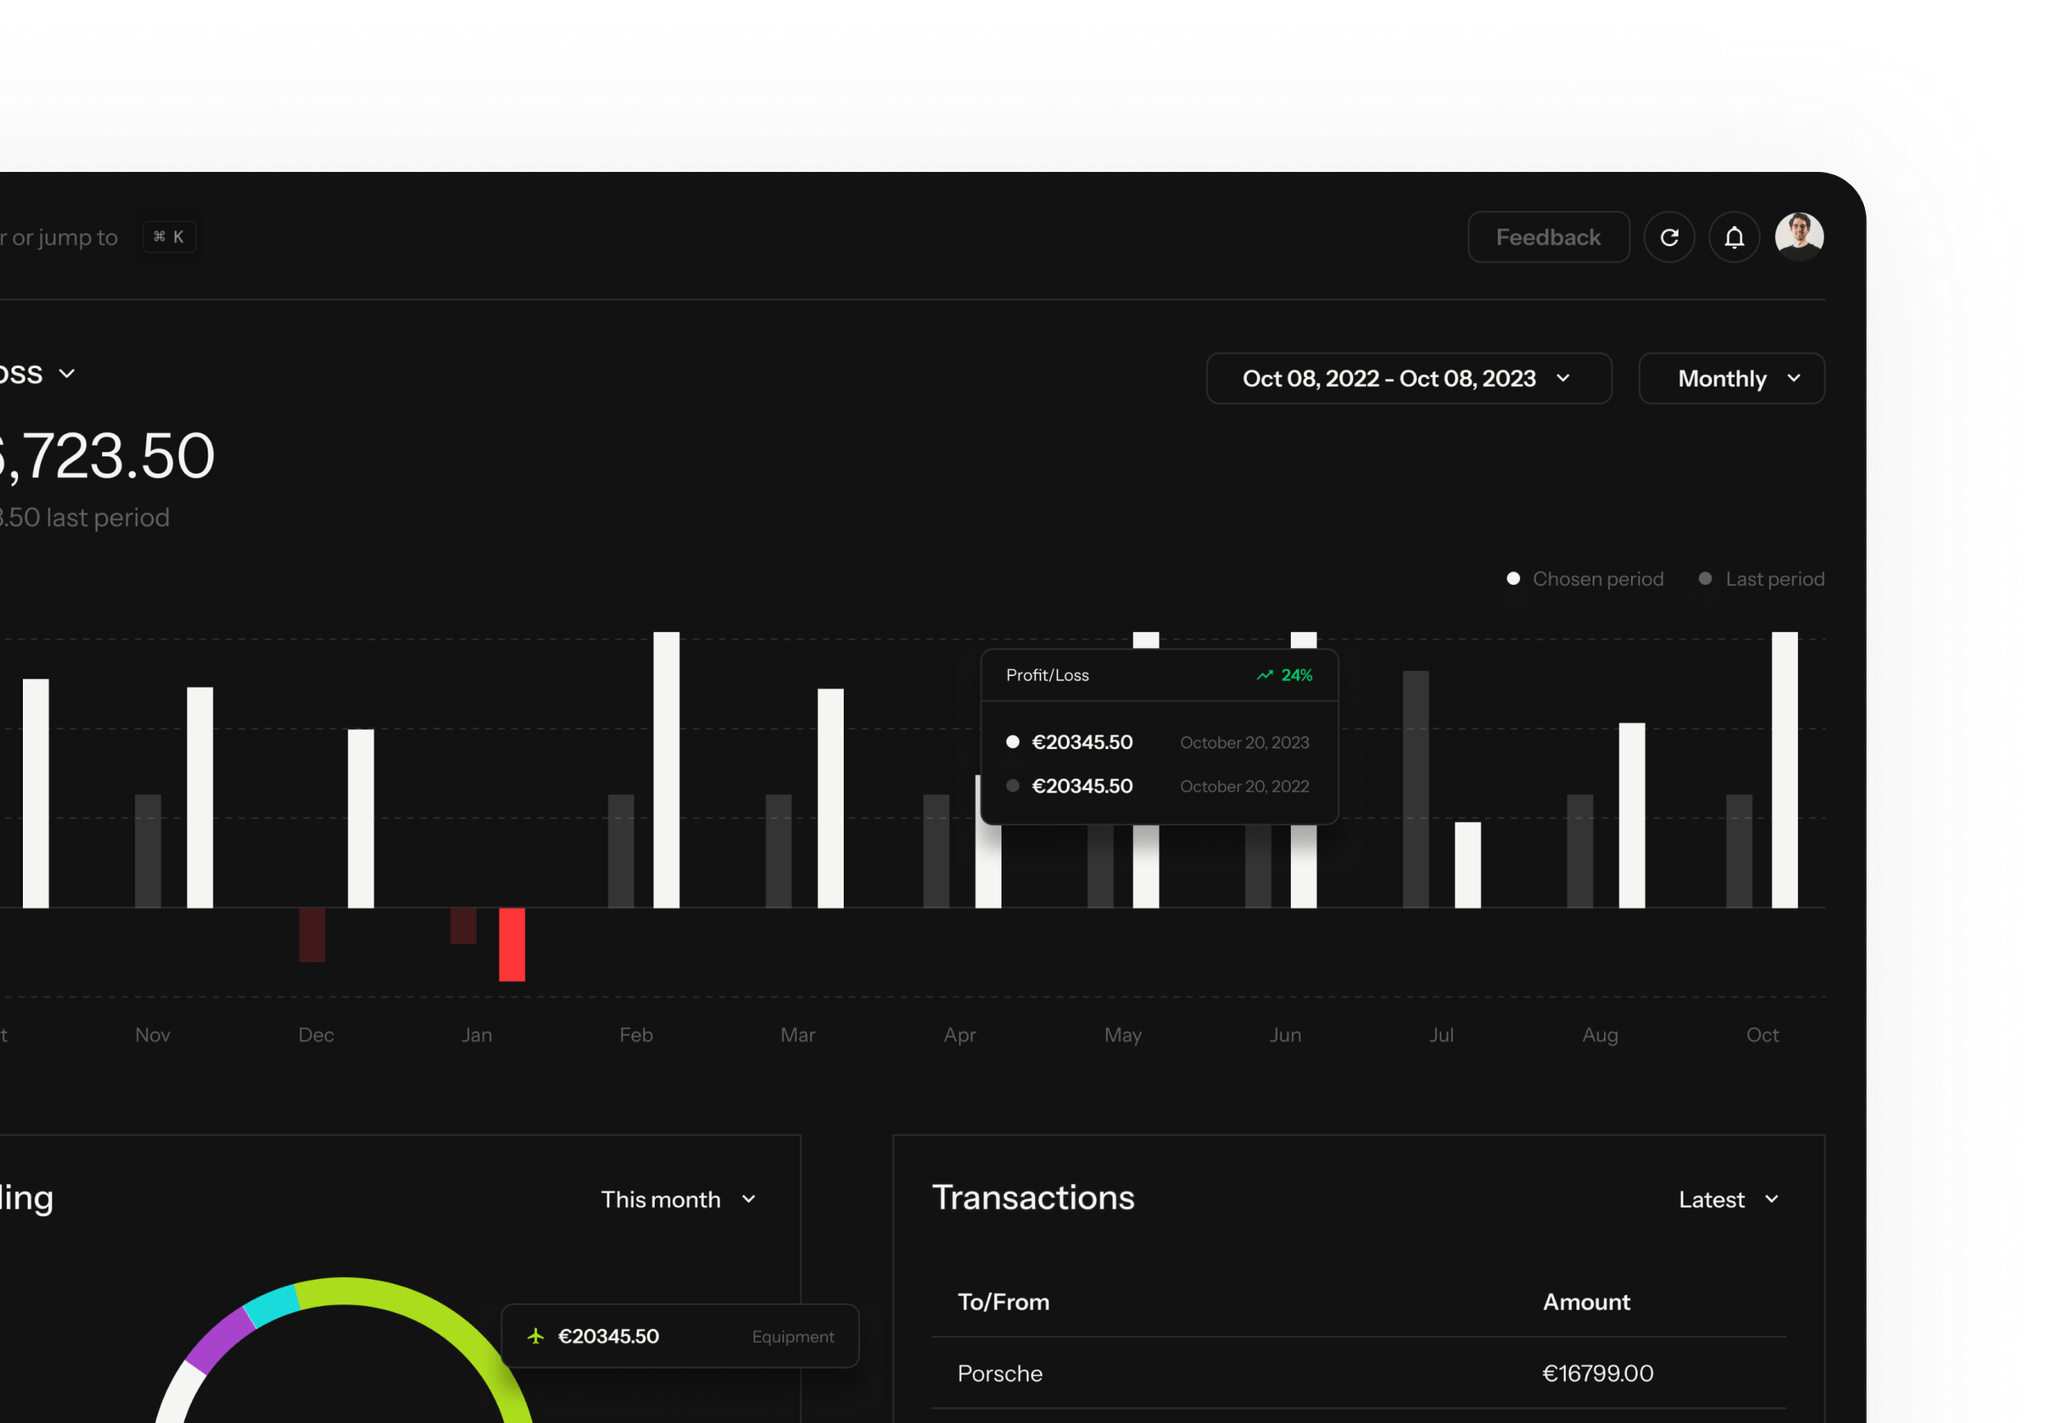Open notifications bell icon
Image resolution: width=2048 pixels, height=1423 pixels.
click(x=1734, y=237)
